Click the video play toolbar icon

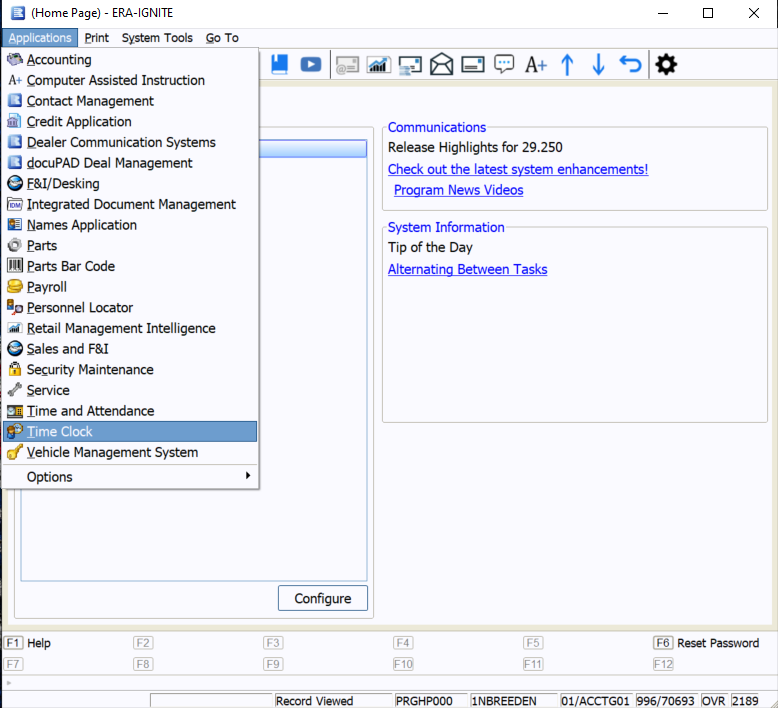311,64
